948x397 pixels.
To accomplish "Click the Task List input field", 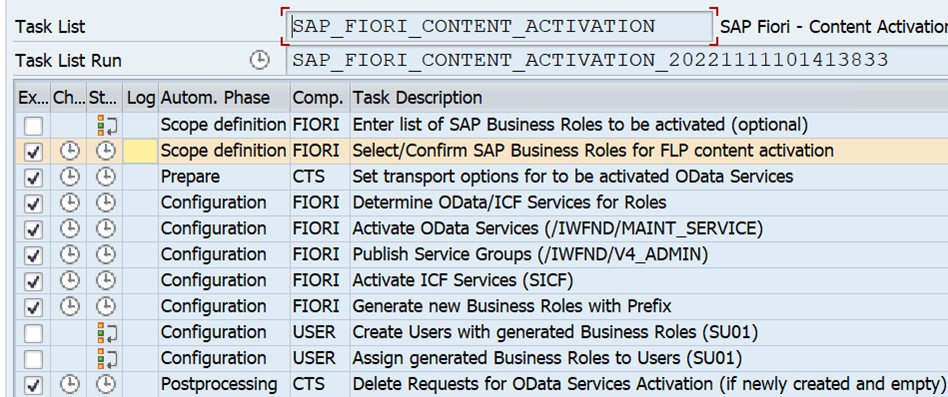I will coord(499,27).
